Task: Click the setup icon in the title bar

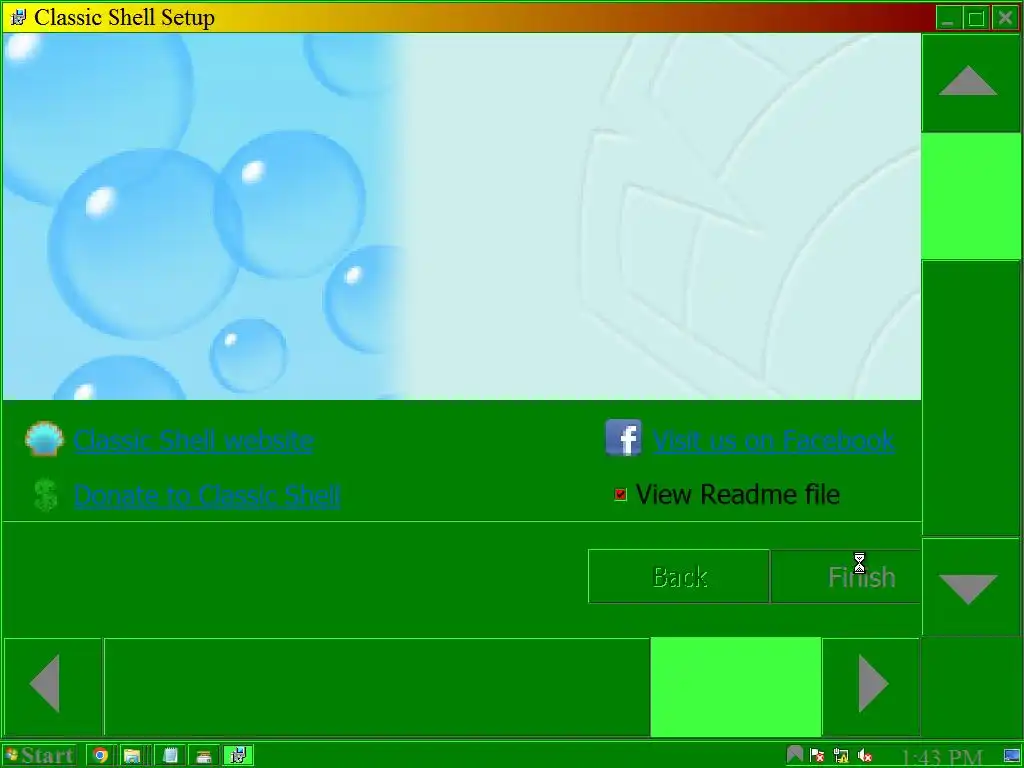Action: pyautogui.click(x=19, y=17)
